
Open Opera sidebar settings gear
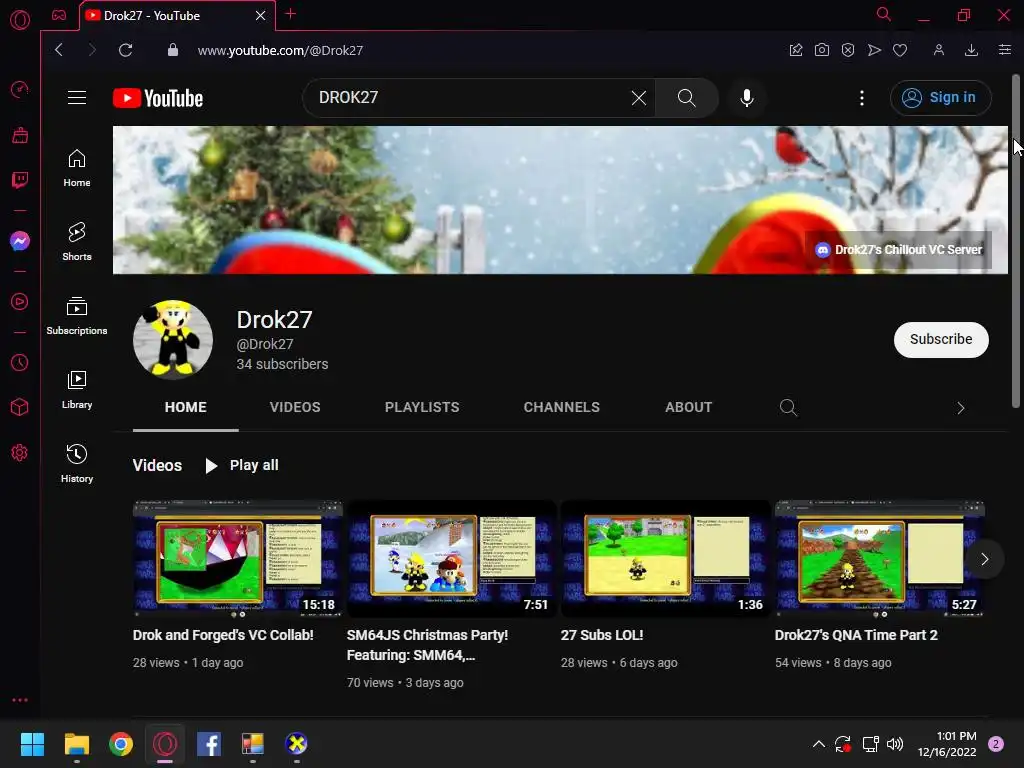20,453
